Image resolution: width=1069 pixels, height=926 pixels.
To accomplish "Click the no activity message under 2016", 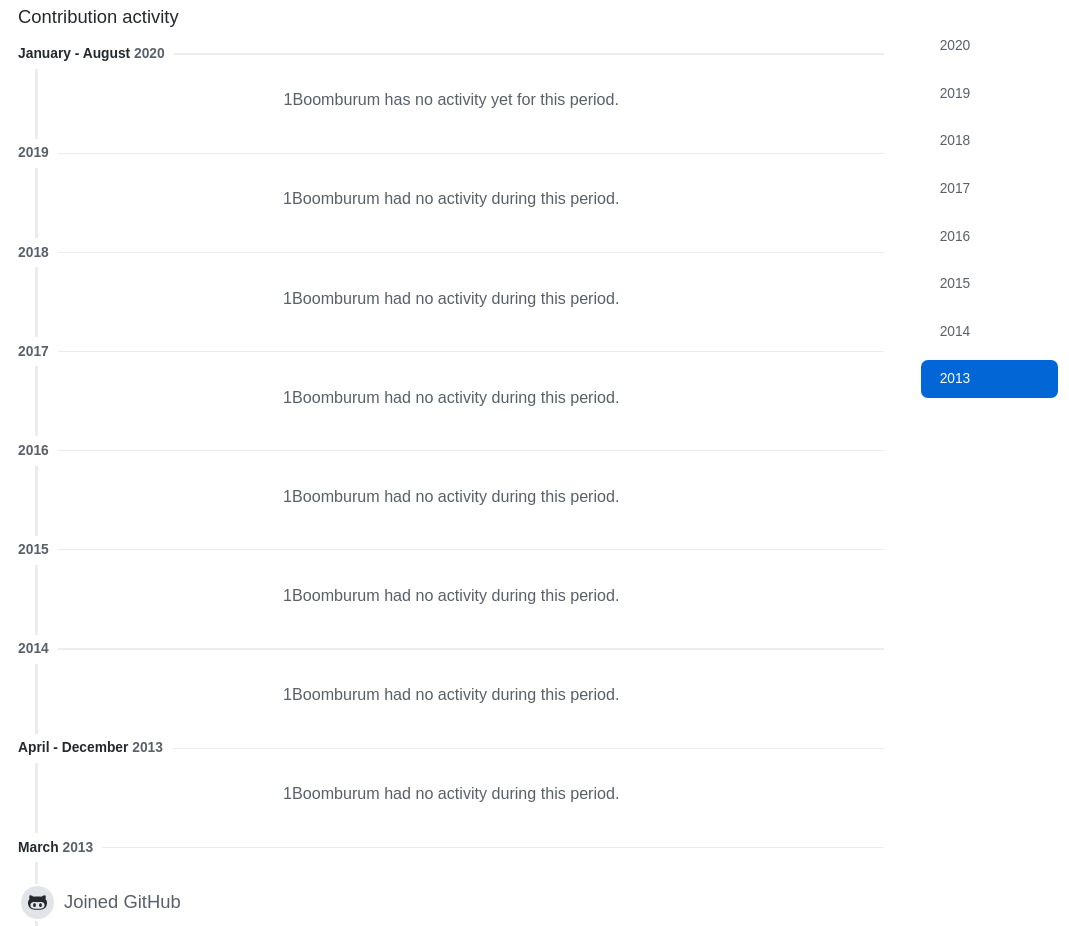I will 451,496.
